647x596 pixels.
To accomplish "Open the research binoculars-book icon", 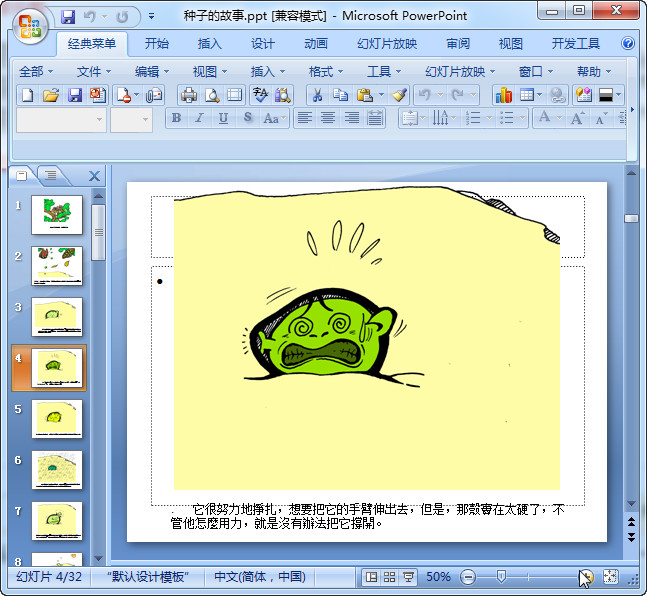I will tap(283, 95).
